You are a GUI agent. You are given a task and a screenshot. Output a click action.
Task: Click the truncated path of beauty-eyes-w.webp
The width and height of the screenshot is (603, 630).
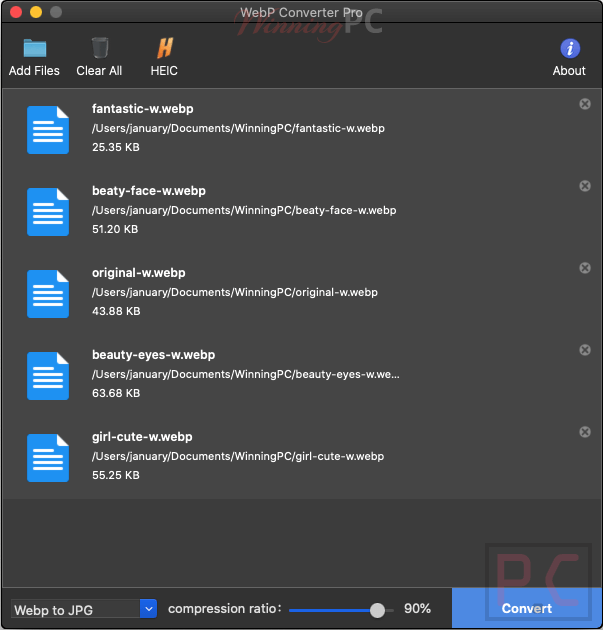coord(245,374)
